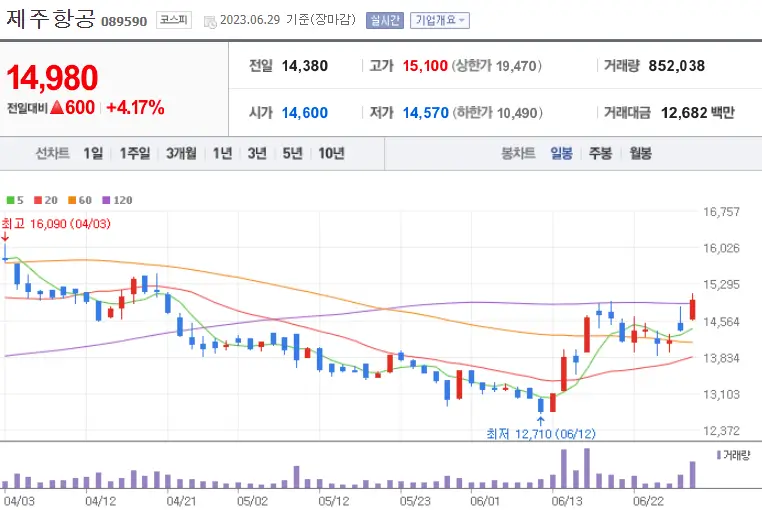Click the 하한가 10,490 lower limit text
Viewport: 762px width, 510px height.
pyautogui.click(x=497, y=113)
